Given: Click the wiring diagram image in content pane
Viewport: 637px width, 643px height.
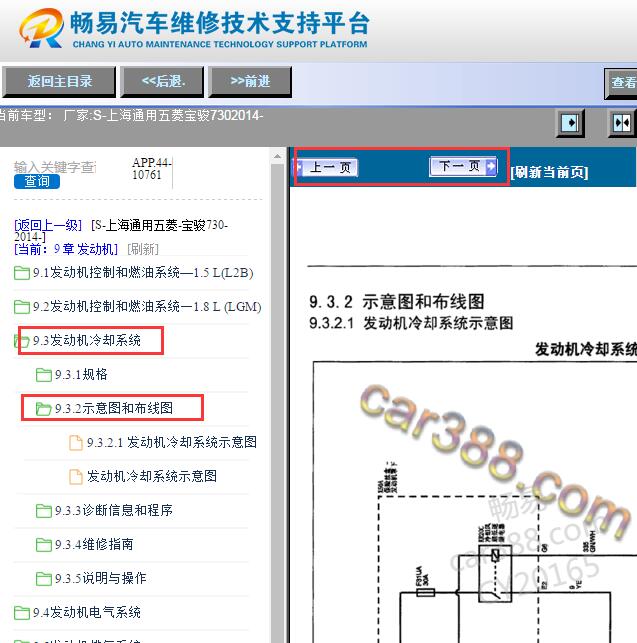Looking at the screenshot, I should pyautogui.click(x=475, y=502).
